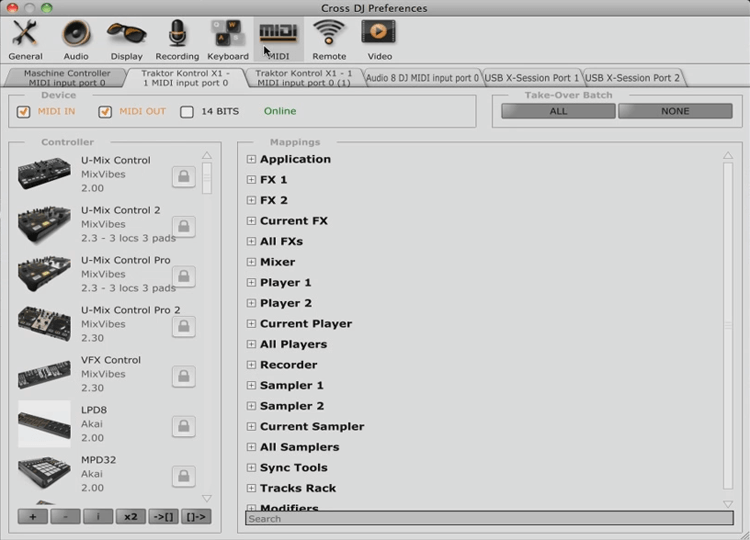Screen dimensions: 750x540
Task: Switch to Maschine Controller MIDI input tab
Action: pos(66,78)
